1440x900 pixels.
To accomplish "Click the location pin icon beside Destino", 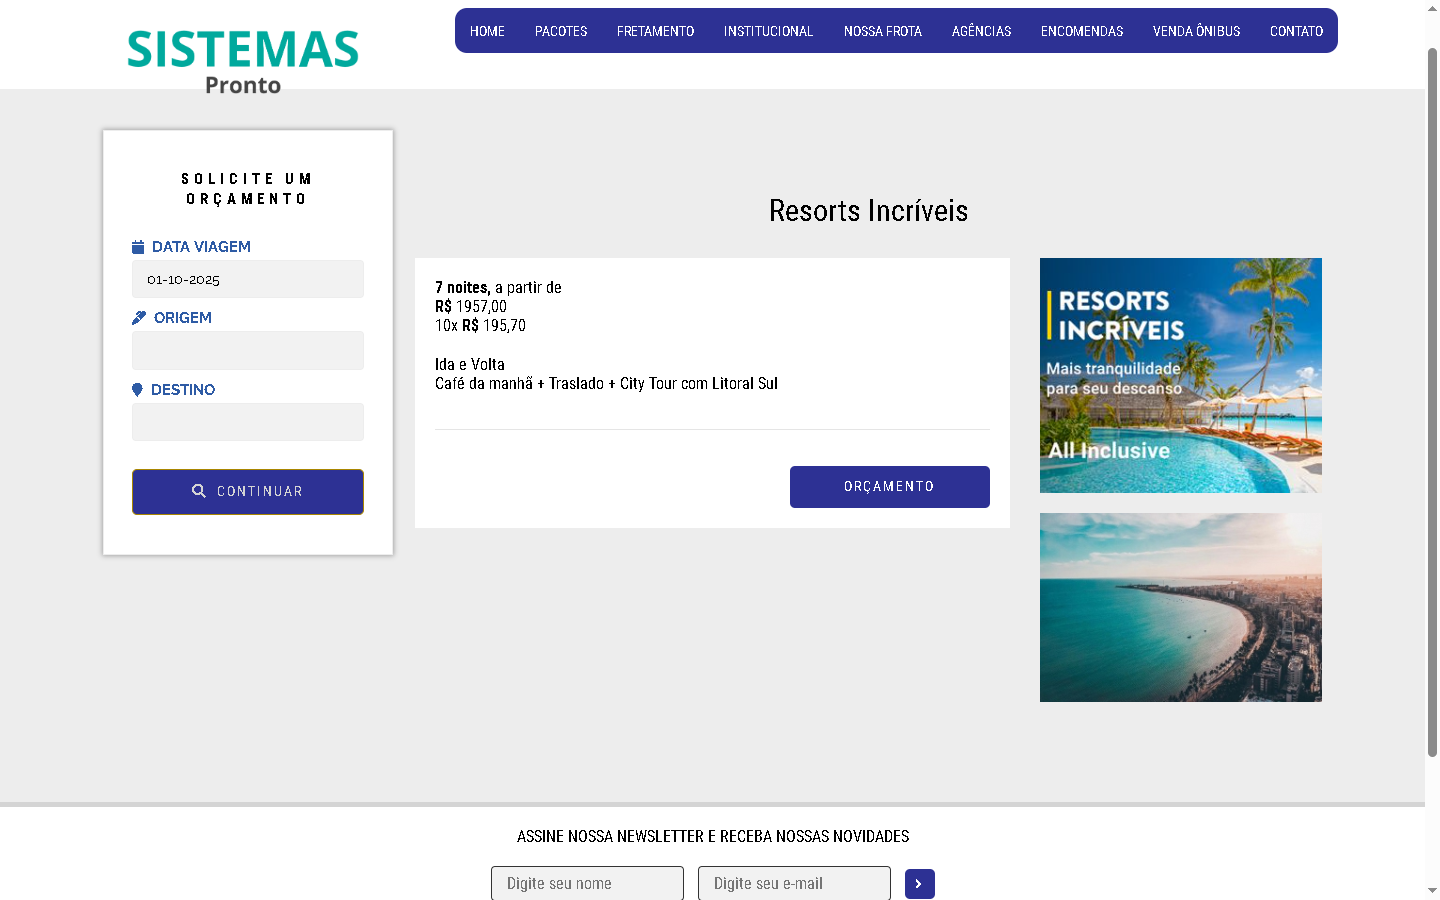I will pyautogui.click(x=137, y=390).
